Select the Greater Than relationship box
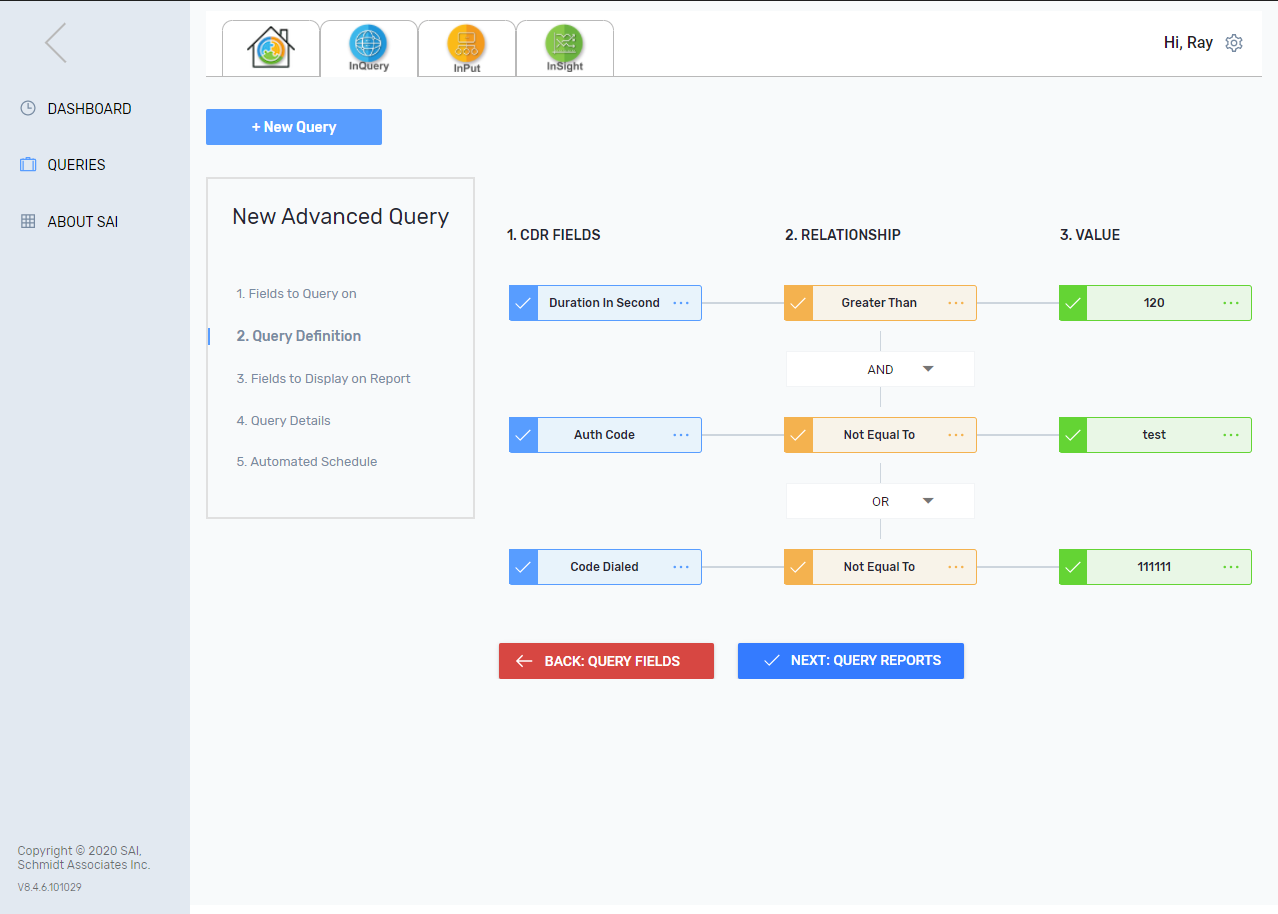This screenshot has height=914, width=1278. 880,303
